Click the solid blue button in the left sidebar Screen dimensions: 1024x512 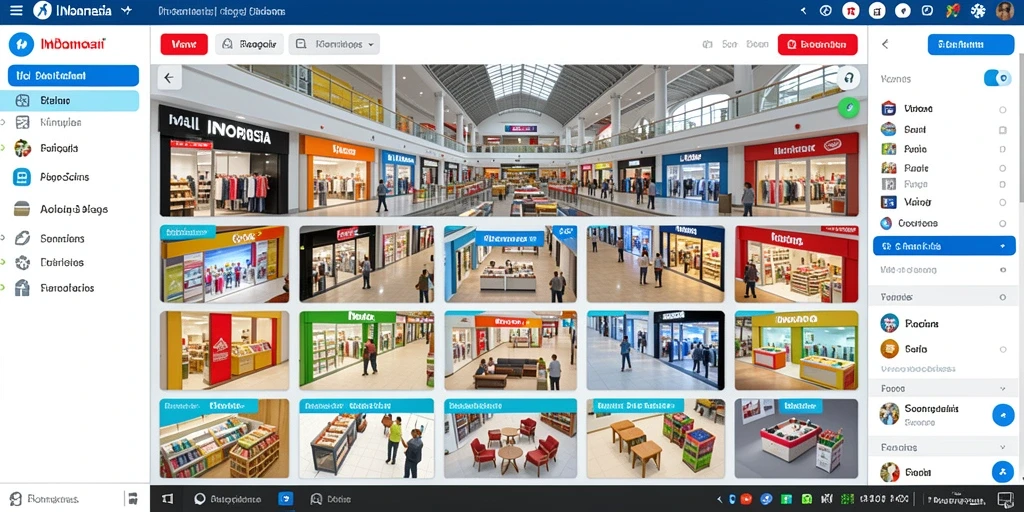click(73, 76)
